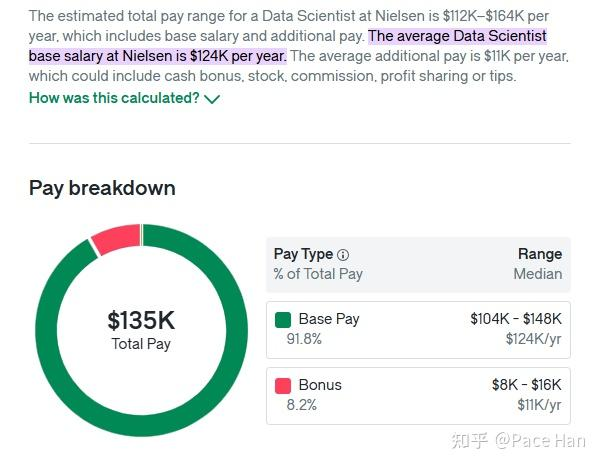Click the 8.2% bonus percentage

point(302,405)
